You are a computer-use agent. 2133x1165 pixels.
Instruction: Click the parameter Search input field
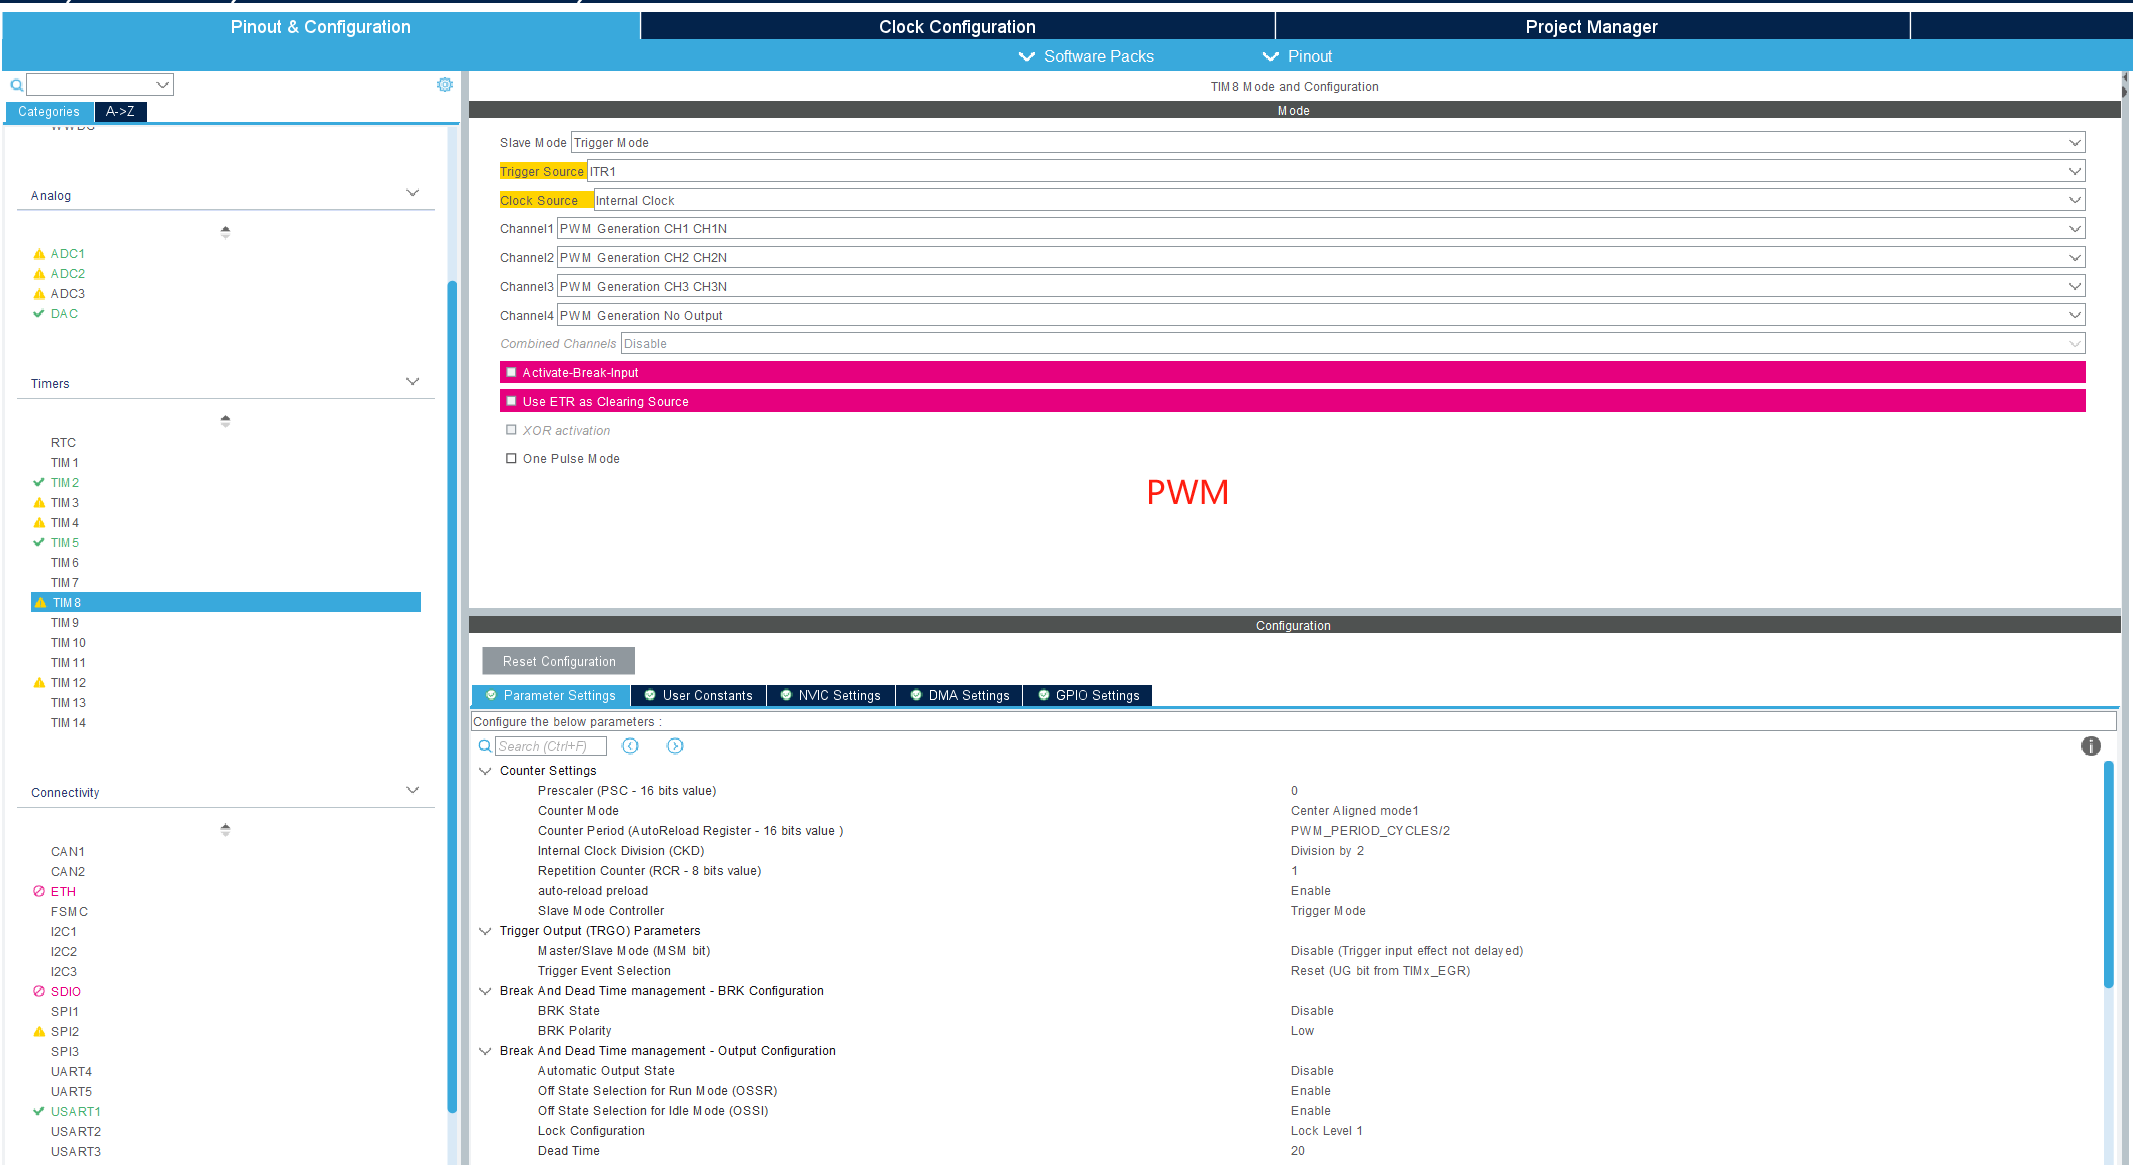(550, 746)
